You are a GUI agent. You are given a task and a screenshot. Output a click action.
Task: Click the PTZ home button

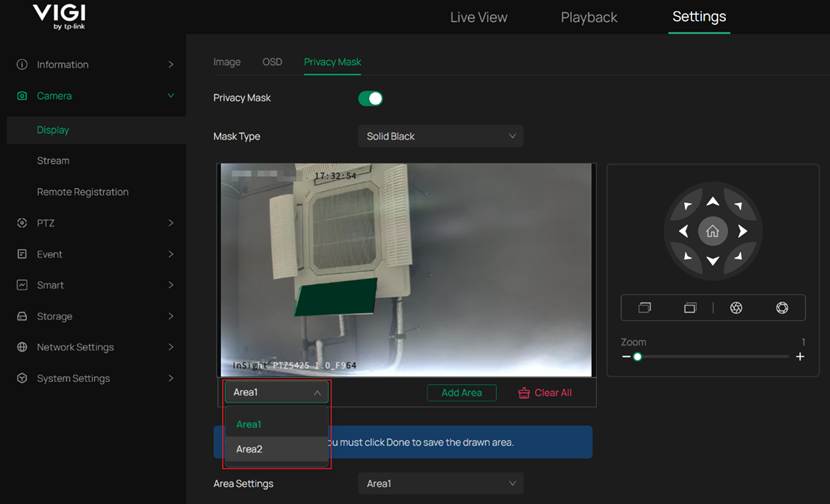(713, 231)
